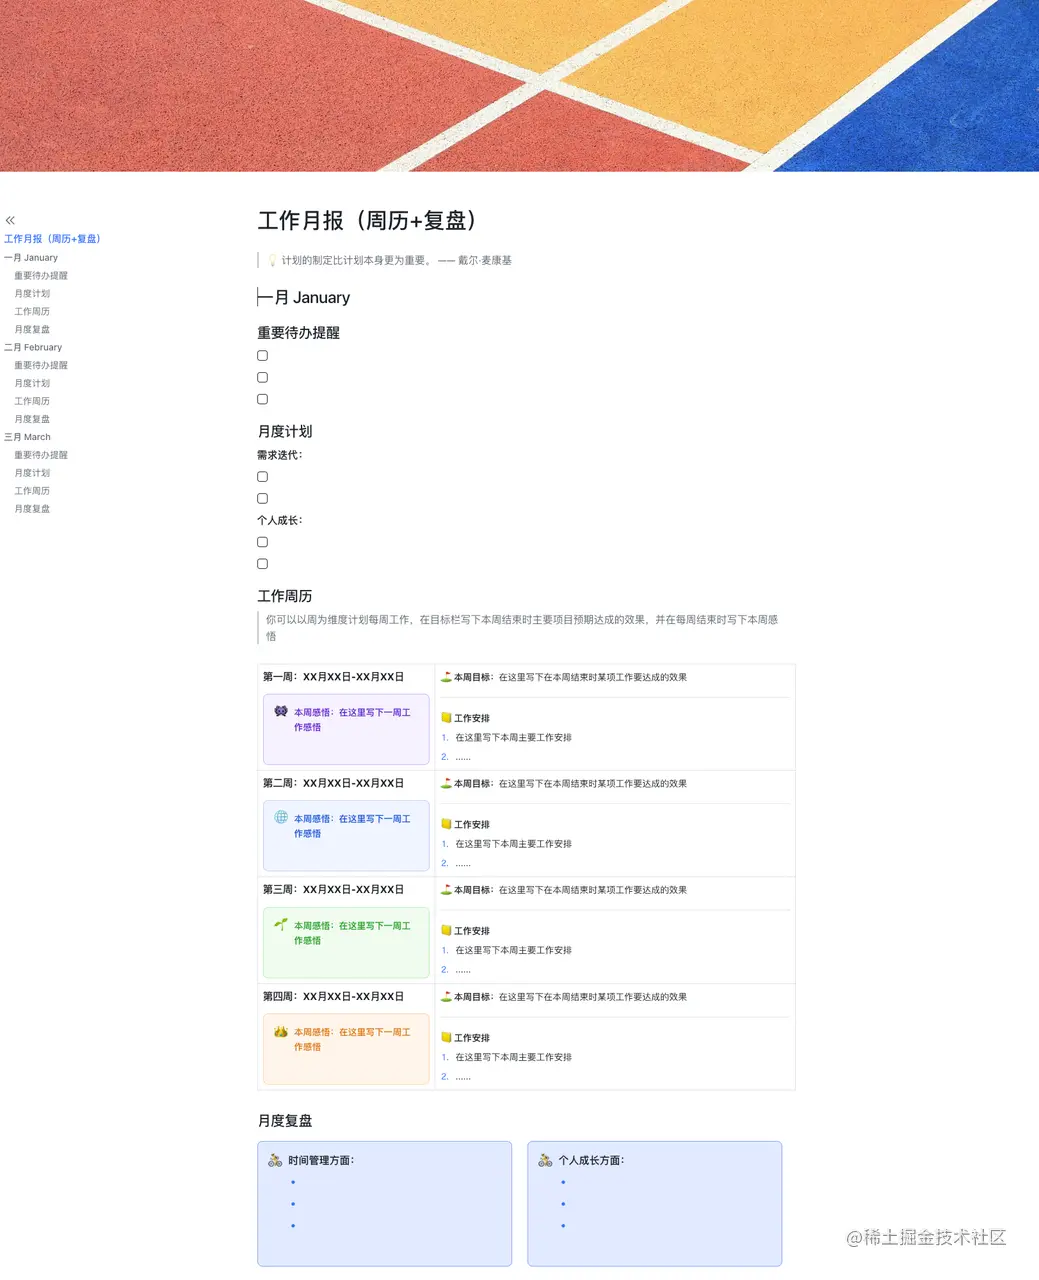Check the first checkbox under 需求迭代
Viewport: 1039px width, 1280px height.
point(262,476)
